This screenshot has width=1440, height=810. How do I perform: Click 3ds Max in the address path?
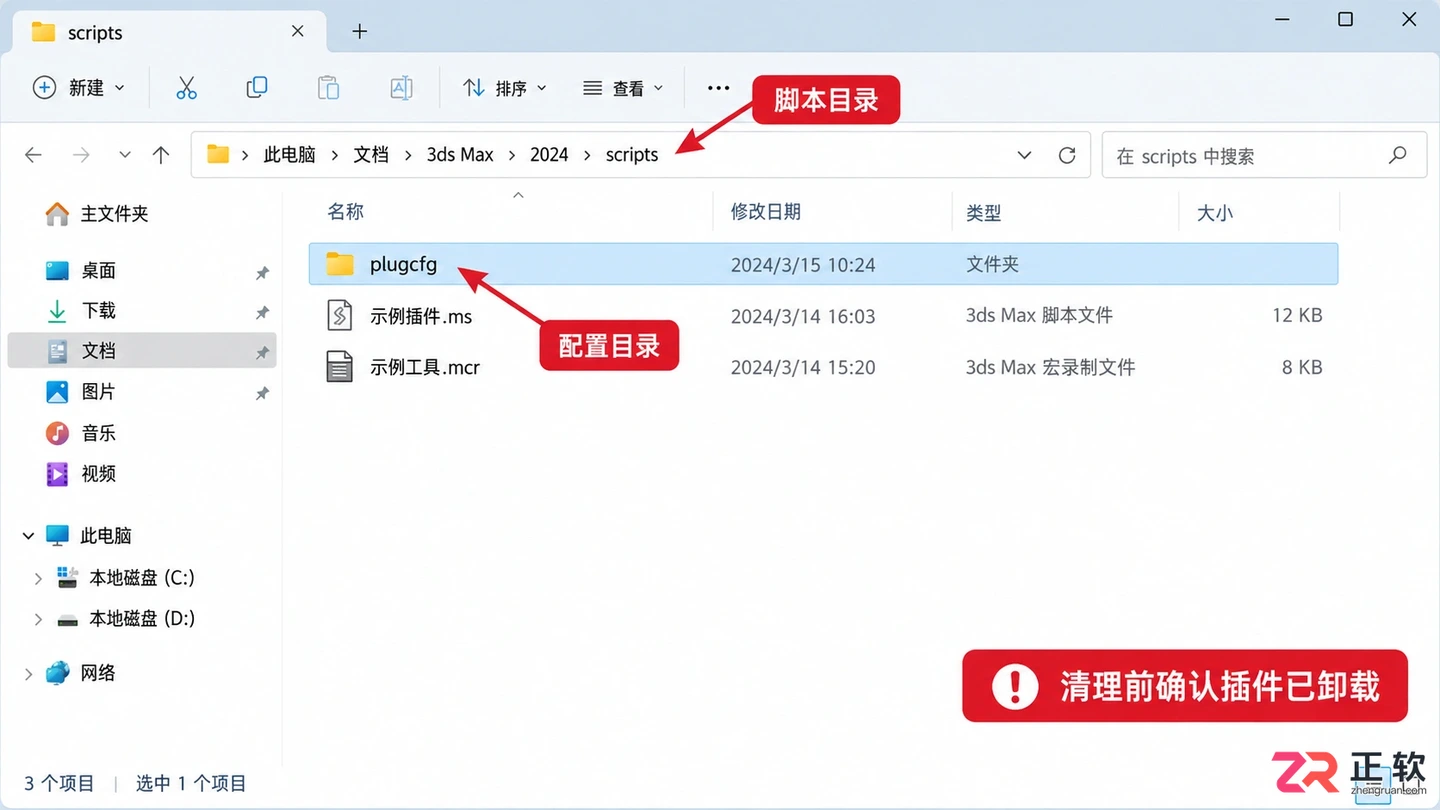460,155
